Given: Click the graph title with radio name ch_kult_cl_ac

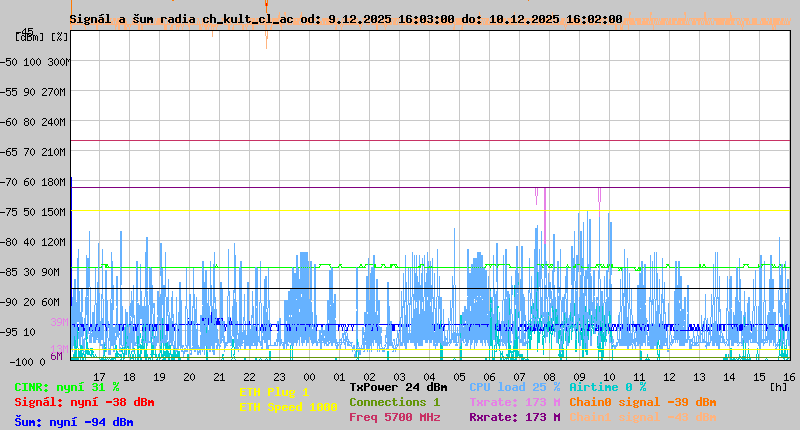Looking at the screenshot, I should point(345,19).
